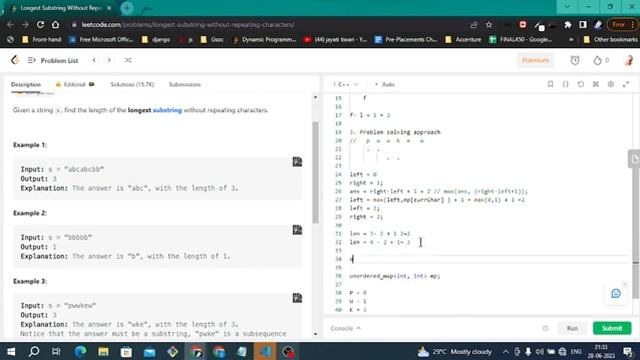Open the Submissions tab
Screen dimensions: 640x360
[185, 84]
